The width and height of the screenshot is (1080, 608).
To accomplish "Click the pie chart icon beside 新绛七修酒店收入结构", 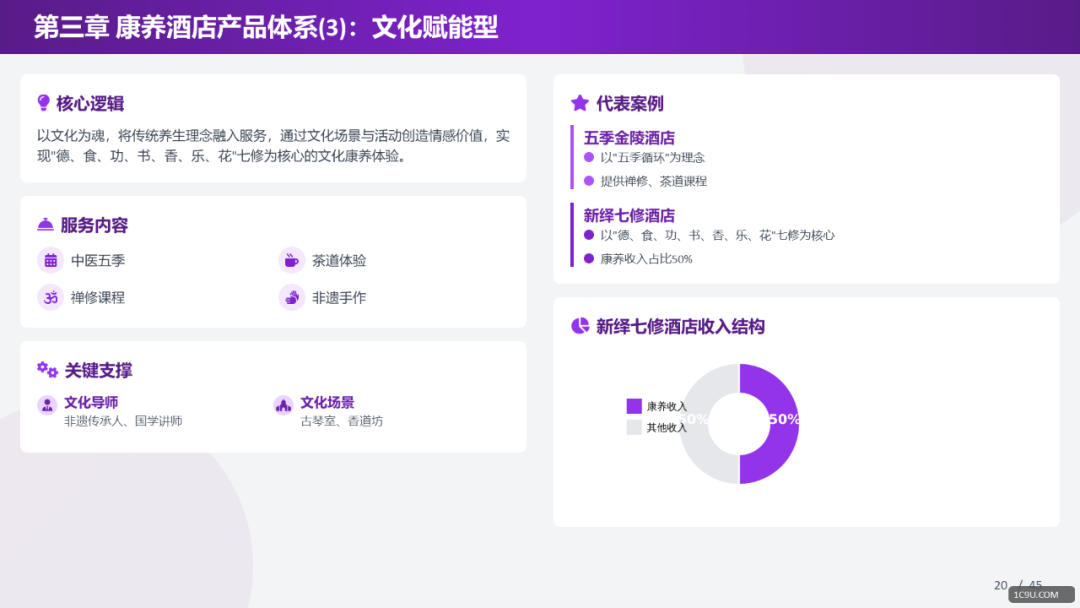I will [578, 326].
